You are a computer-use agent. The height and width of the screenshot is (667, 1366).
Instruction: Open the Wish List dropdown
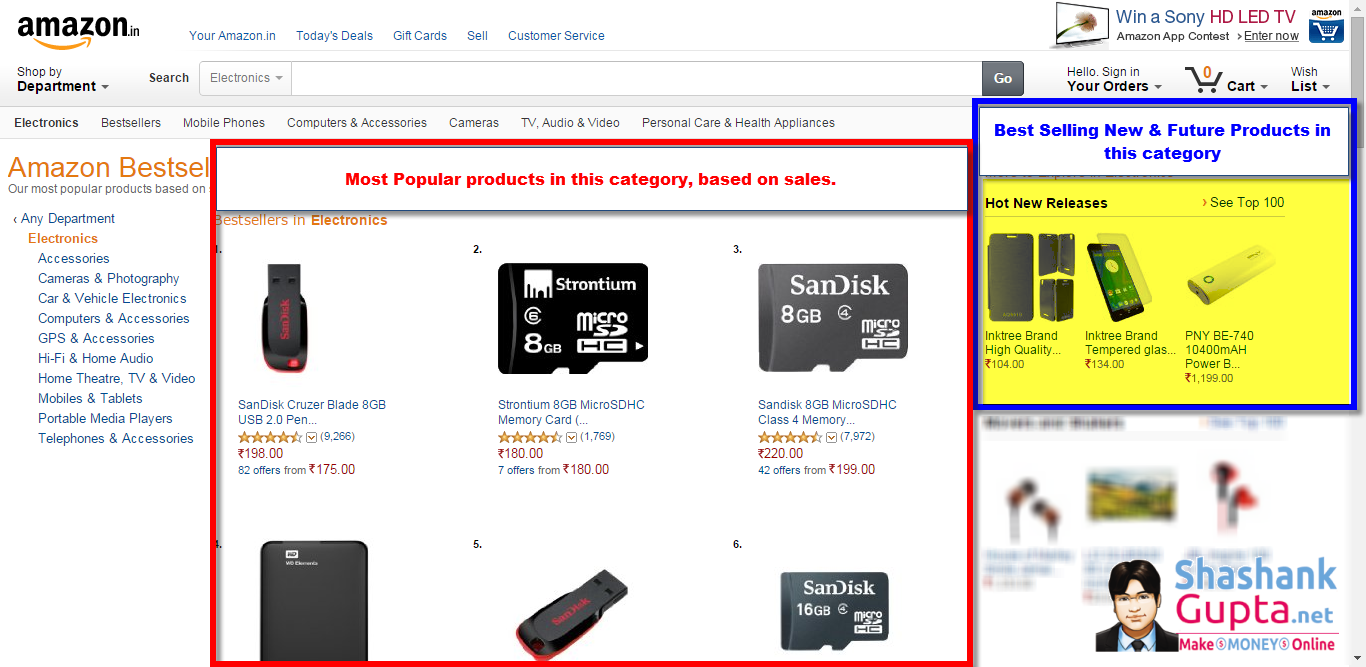pos(1310,79)
